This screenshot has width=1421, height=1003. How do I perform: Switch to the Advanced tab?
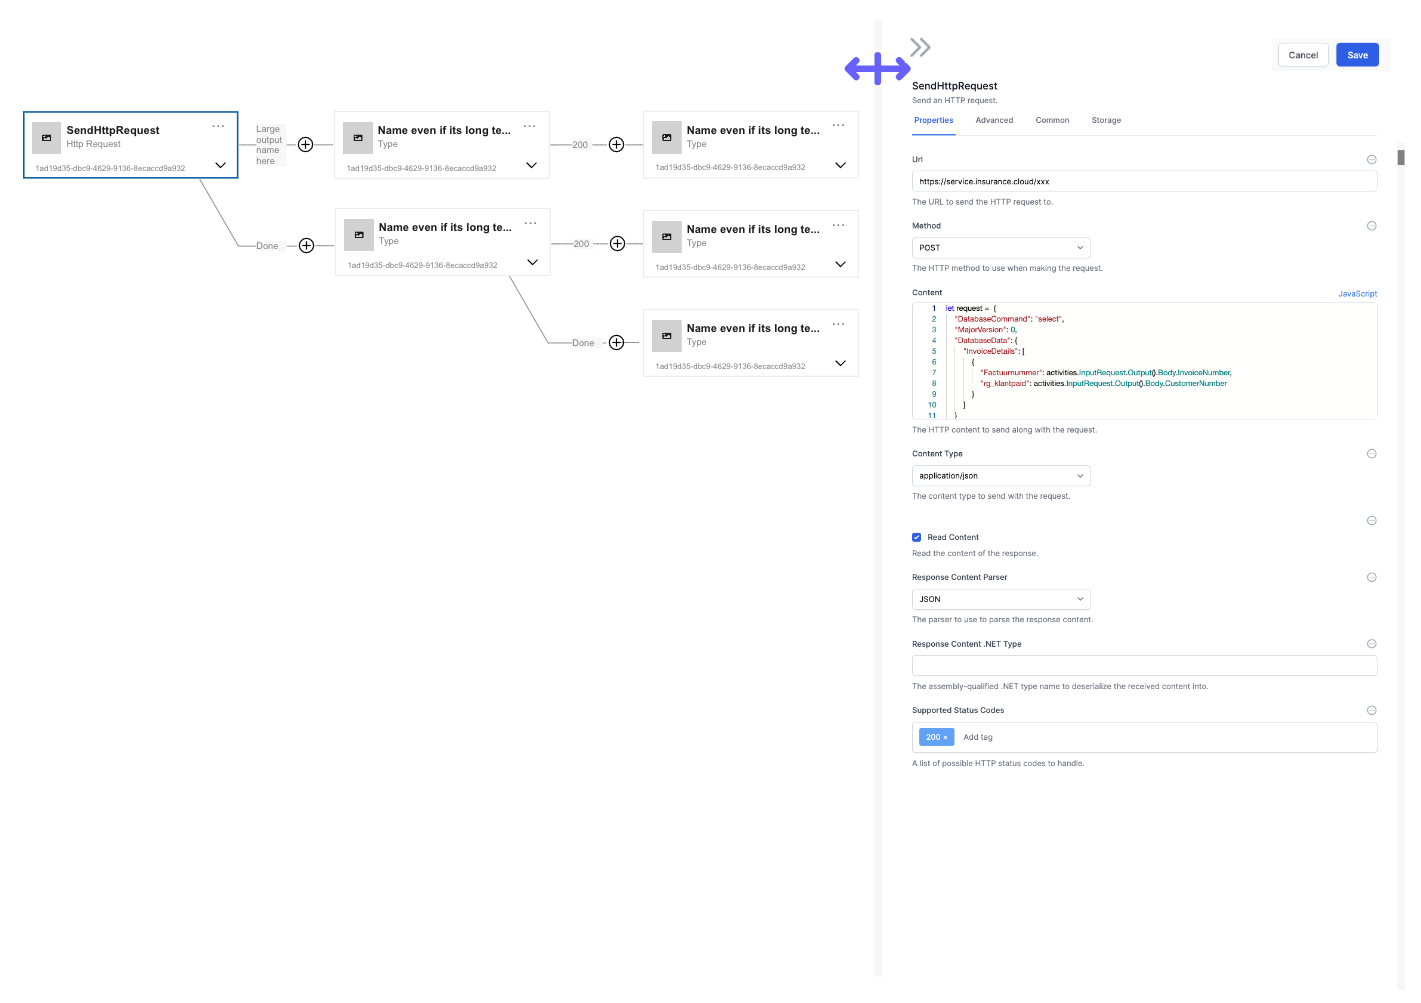pyautogui.click(x=995, y=121)
